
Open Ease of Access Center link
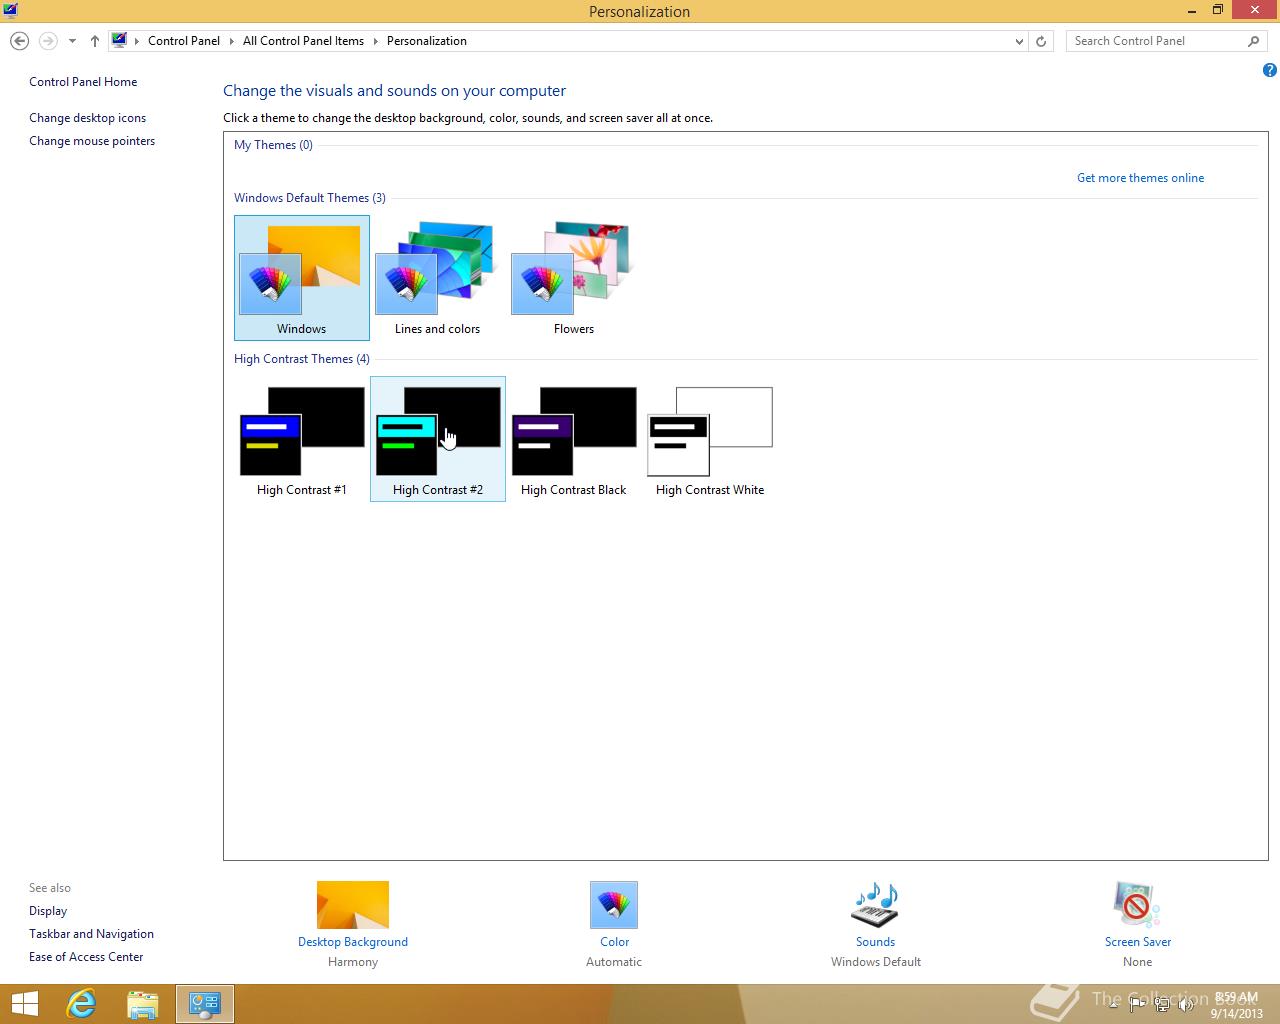pyautogui.click(x=86, y=957)
